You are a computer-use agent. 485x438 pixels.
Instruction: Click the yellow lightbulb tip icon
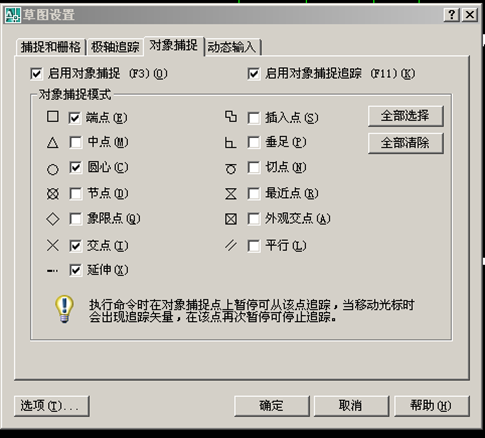pos(64,309)
